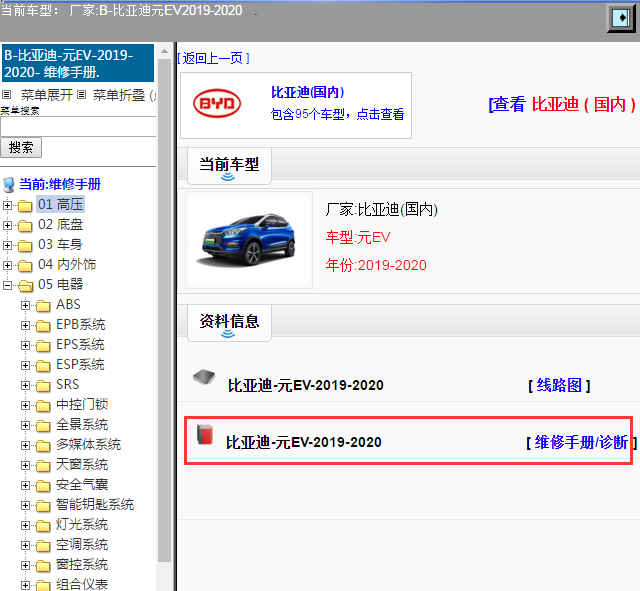Expand the 03 车身 tree node
Image resolution: width=640 pixels, height=591 pixels.
[x=7, y=245]
